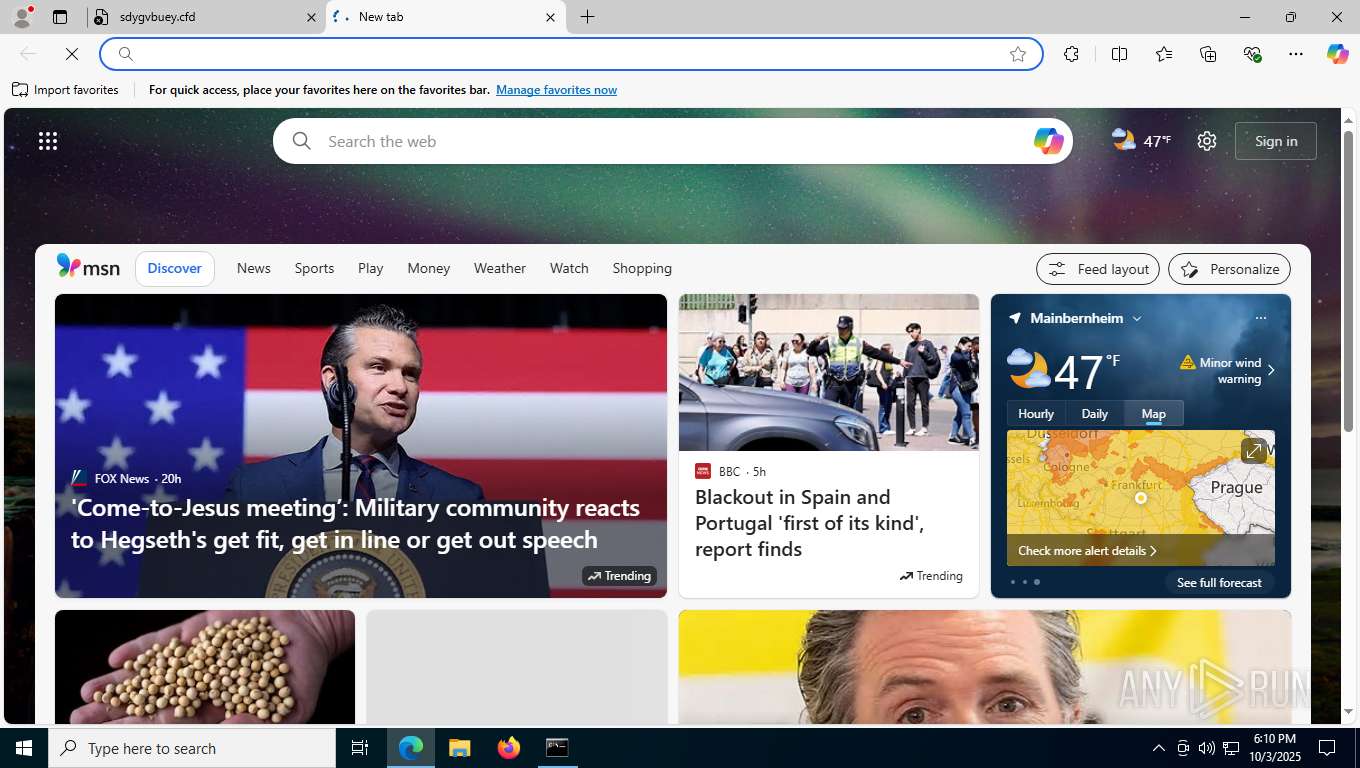The height and width of the screenshot is (768, 1360).
Task: Open page settings gear icon
Action: click(x=1207, y=141)
